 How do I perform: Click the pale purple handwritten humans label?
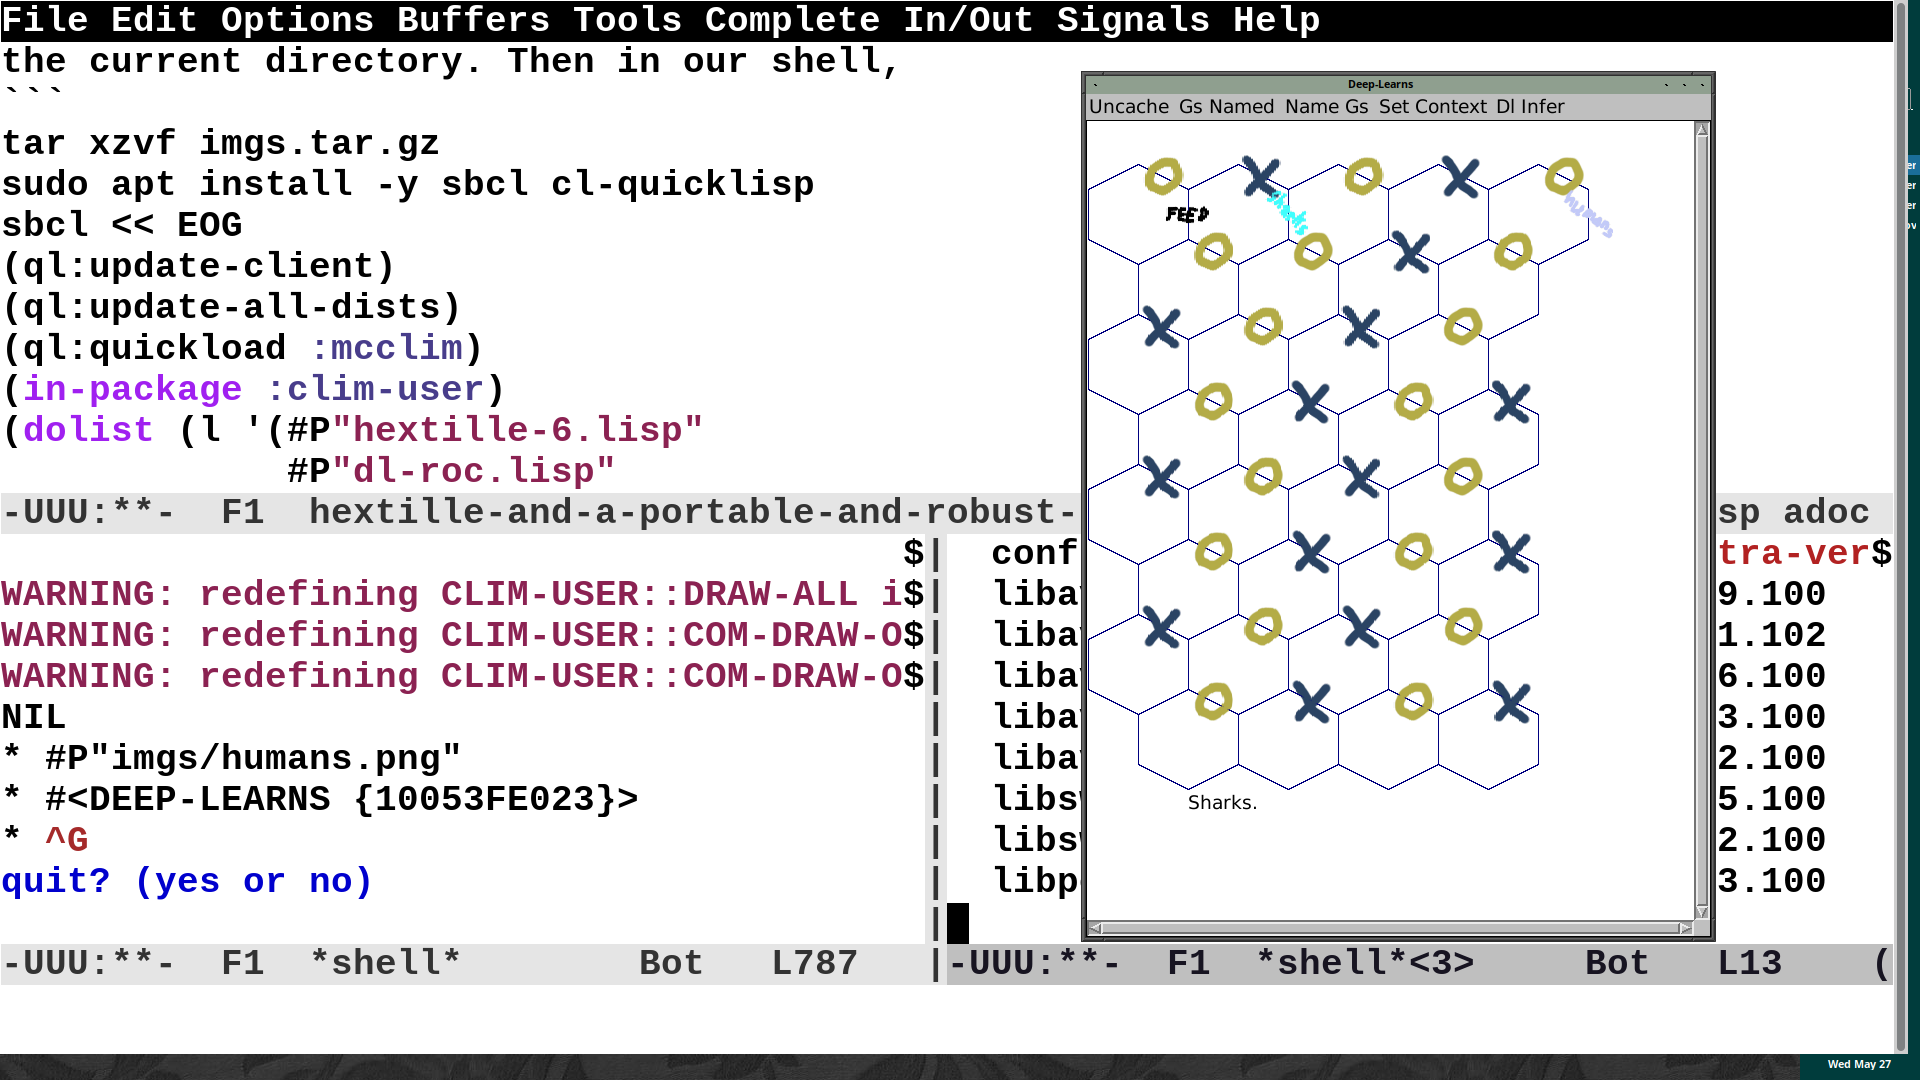point(1588,216)
